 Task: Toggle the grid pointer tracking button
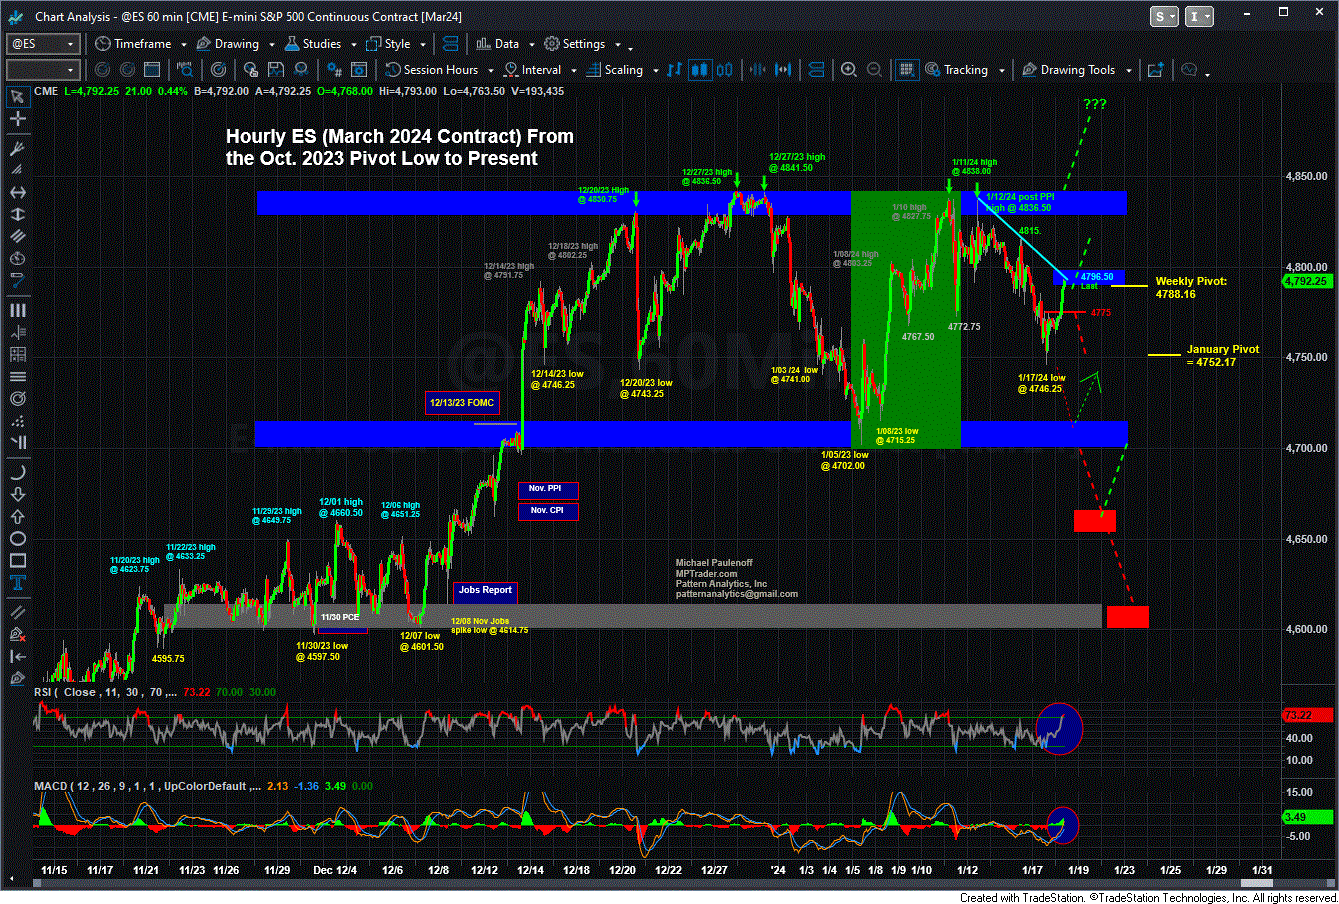(906, 70)
